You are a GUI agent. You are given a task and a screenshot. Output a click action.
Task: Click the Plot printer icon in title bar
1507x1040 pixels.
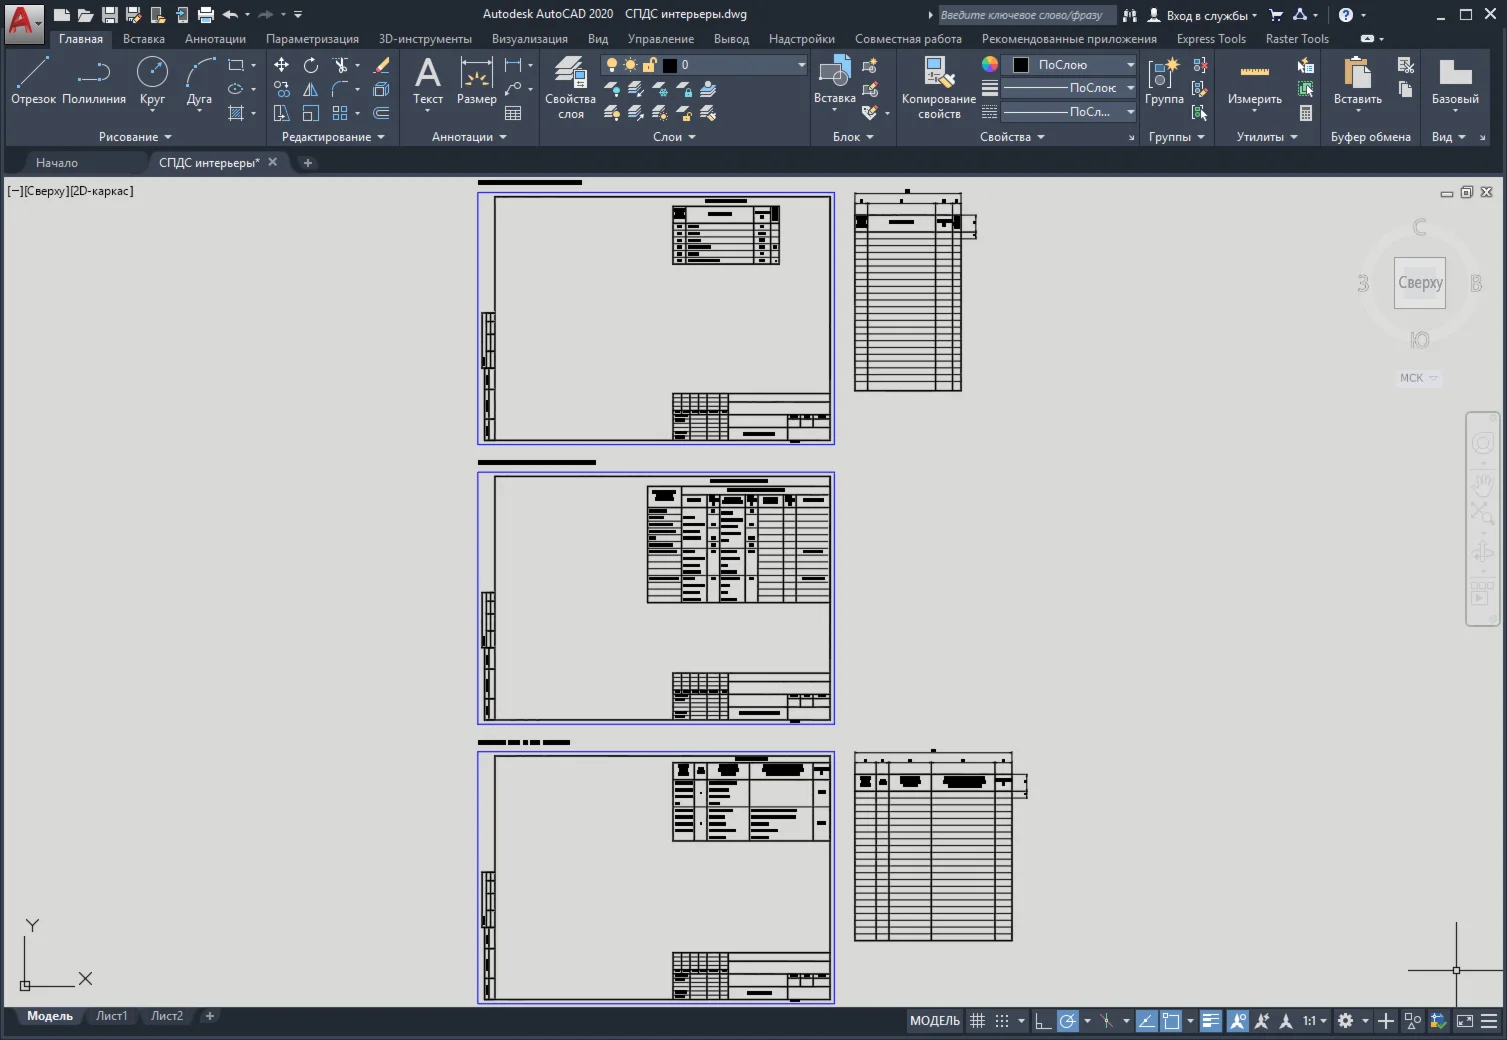pyautogui.click(x=206, y=15)
